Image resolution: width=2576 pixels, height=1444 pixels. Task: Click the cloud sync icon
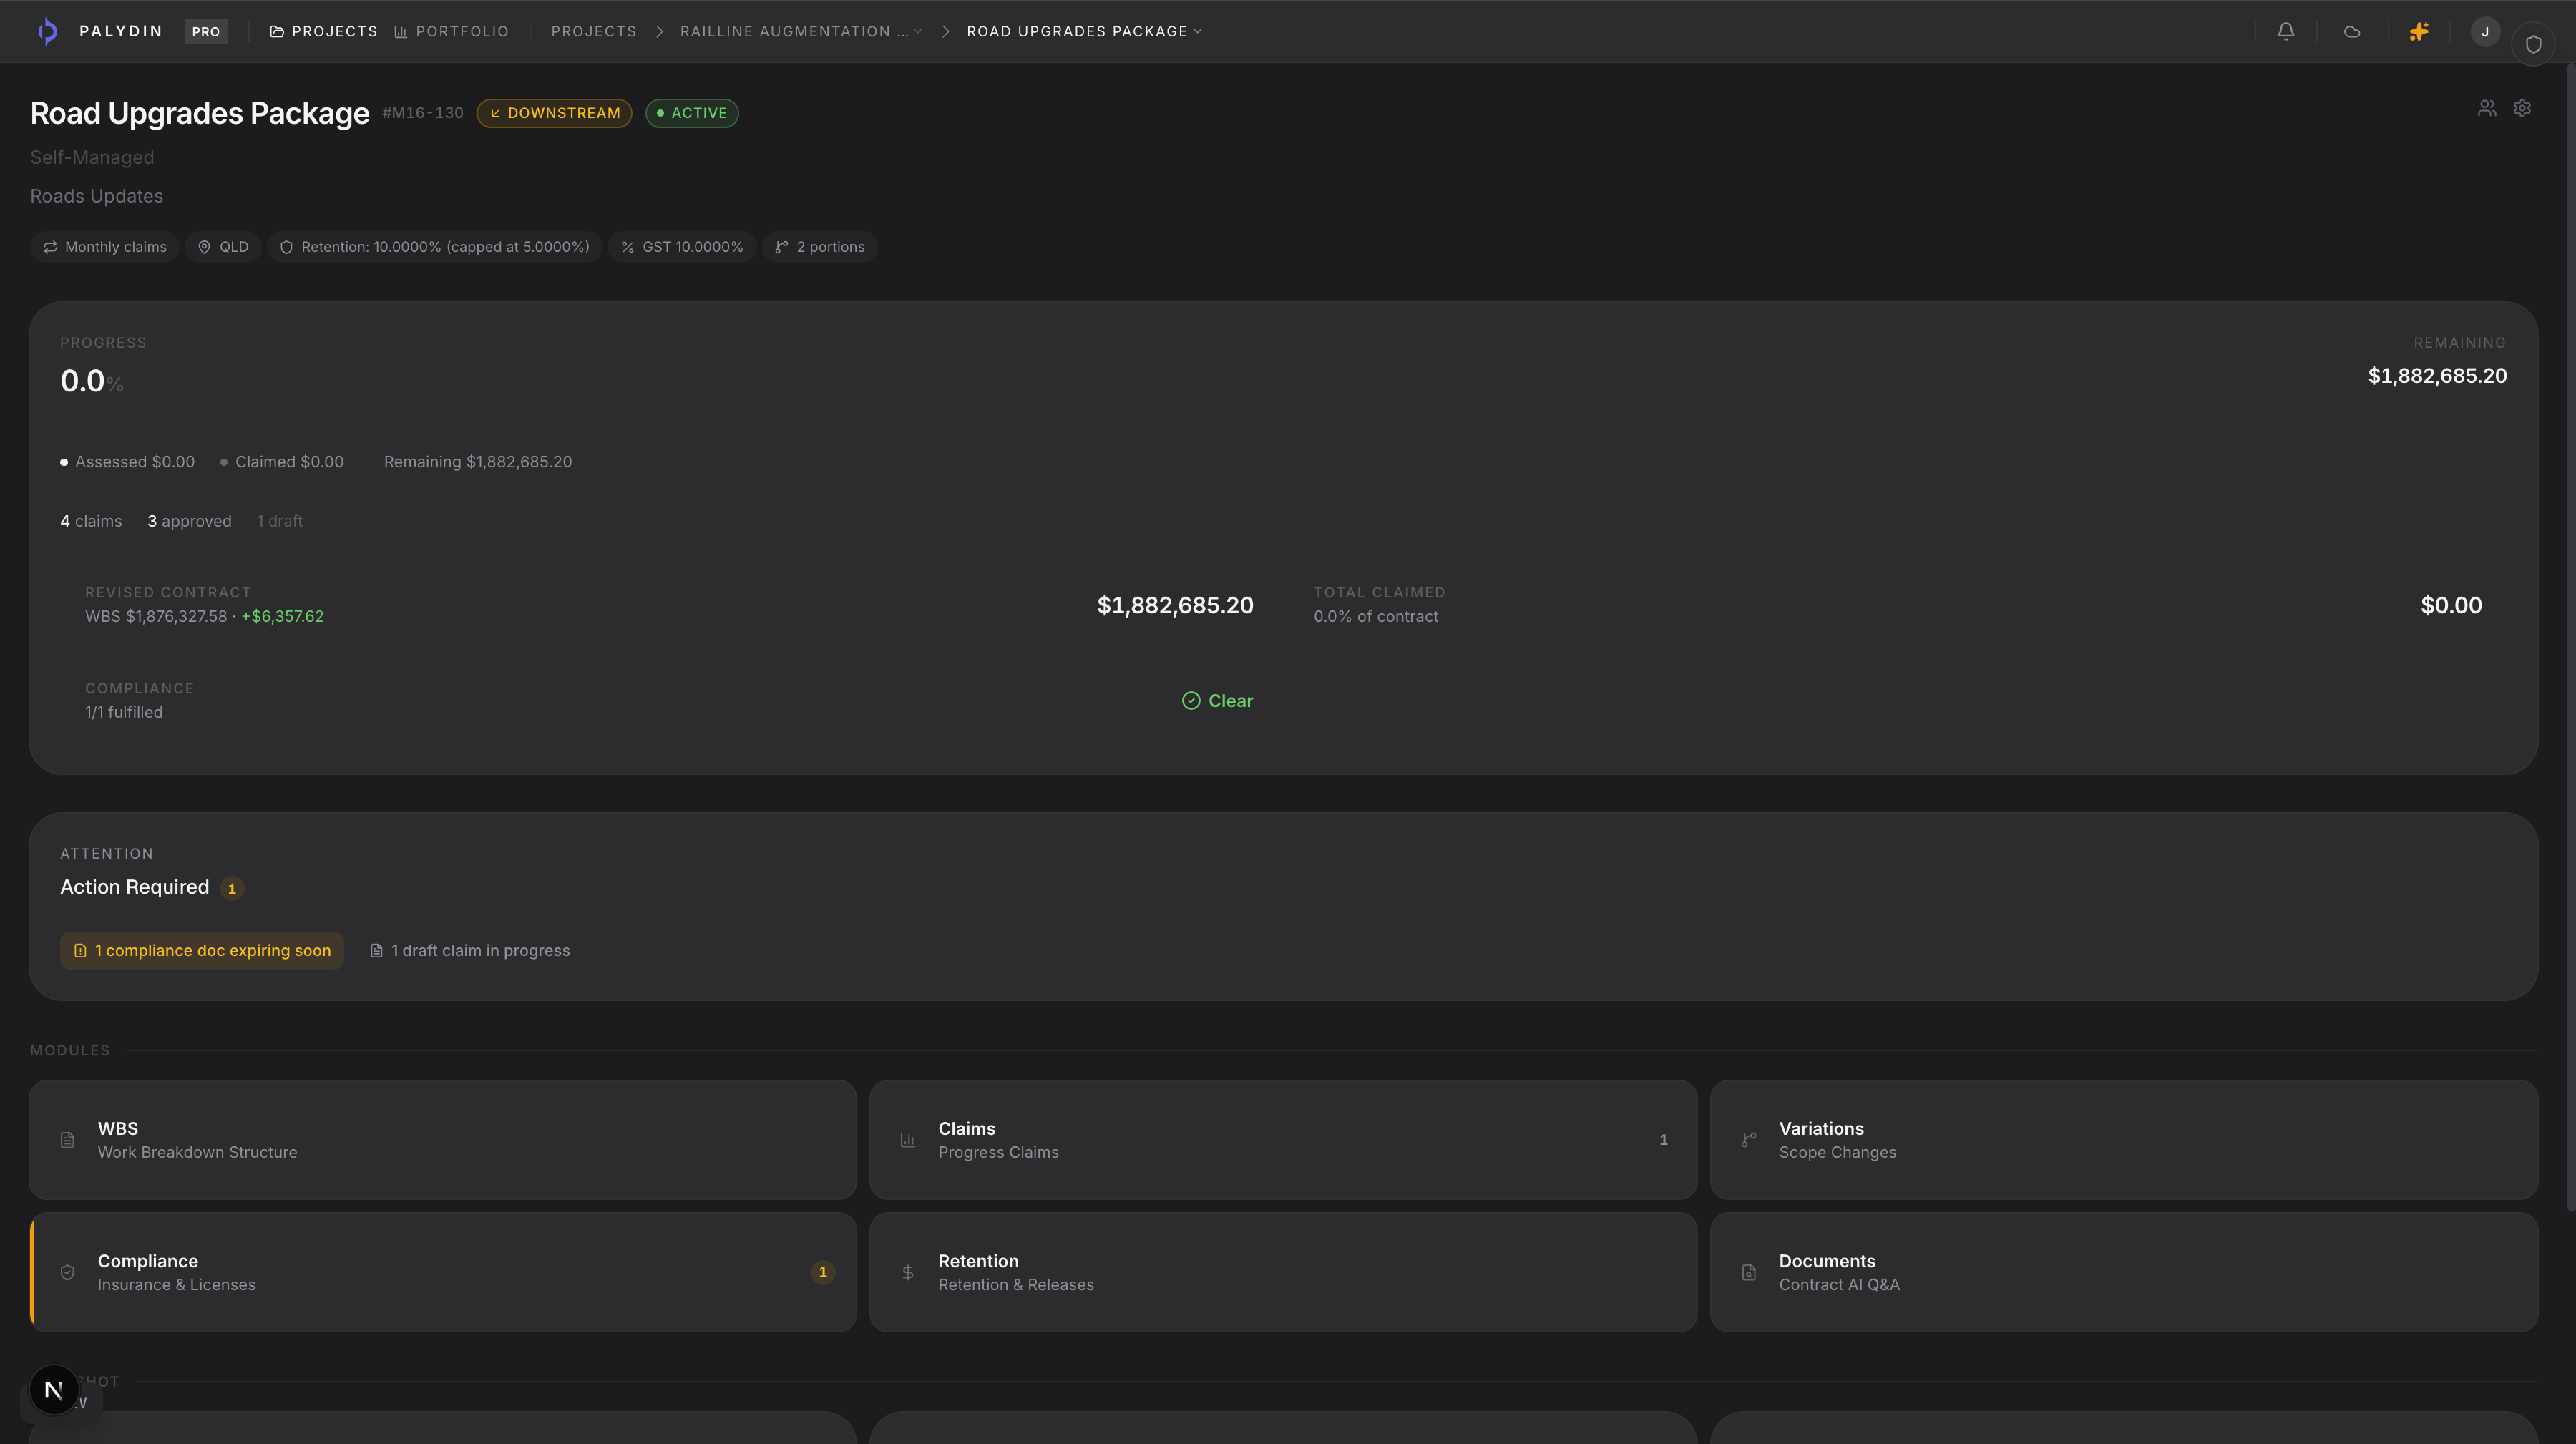click(2351, 32)
